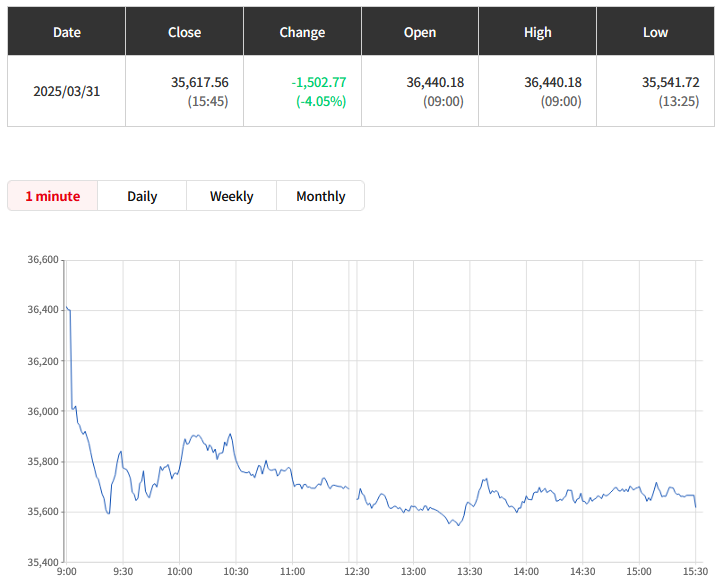
Task: Click the 10:30 x-axis label
Action: (x=236, y=572)
